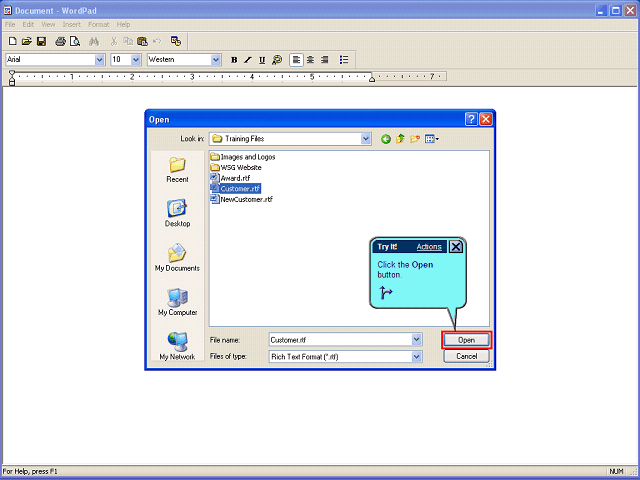This screenshot has width=640, height=480.
Task: Click the Date/Time insert icon
Action: 176,41
